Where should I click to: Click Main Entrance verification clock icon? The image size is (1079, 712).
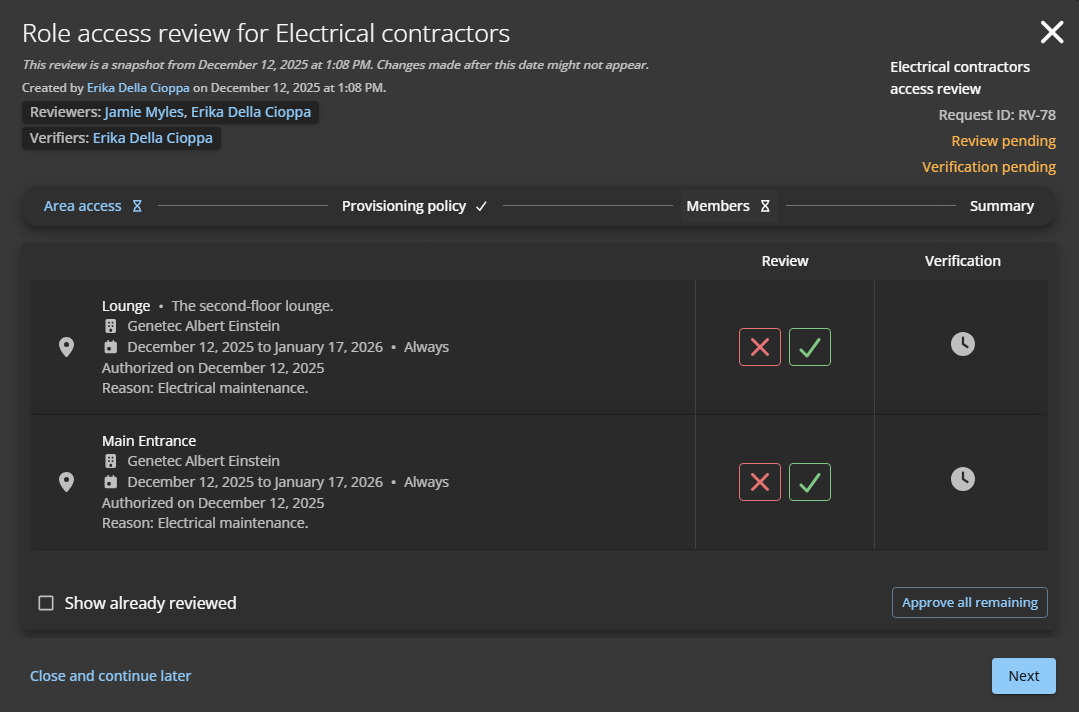pyautogui.click(x=962, y=479)
